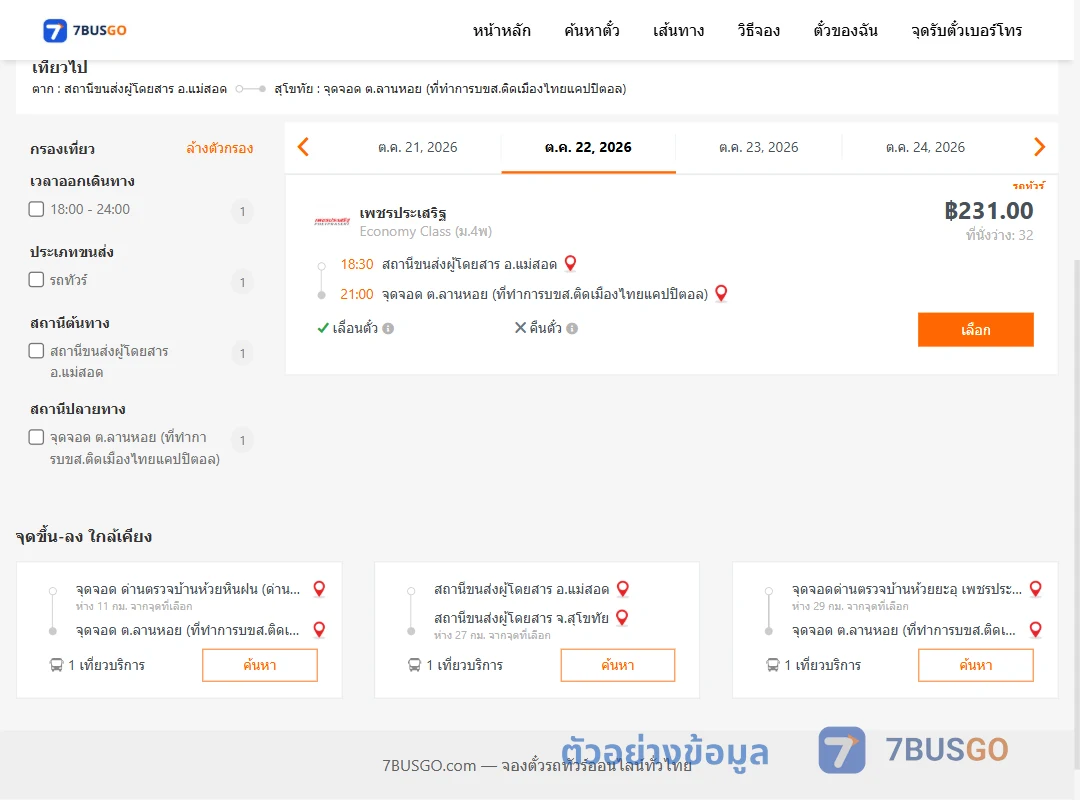Click the ห่าง 29 กม. จากจุดที่เลือก distance text

[850, 606]
